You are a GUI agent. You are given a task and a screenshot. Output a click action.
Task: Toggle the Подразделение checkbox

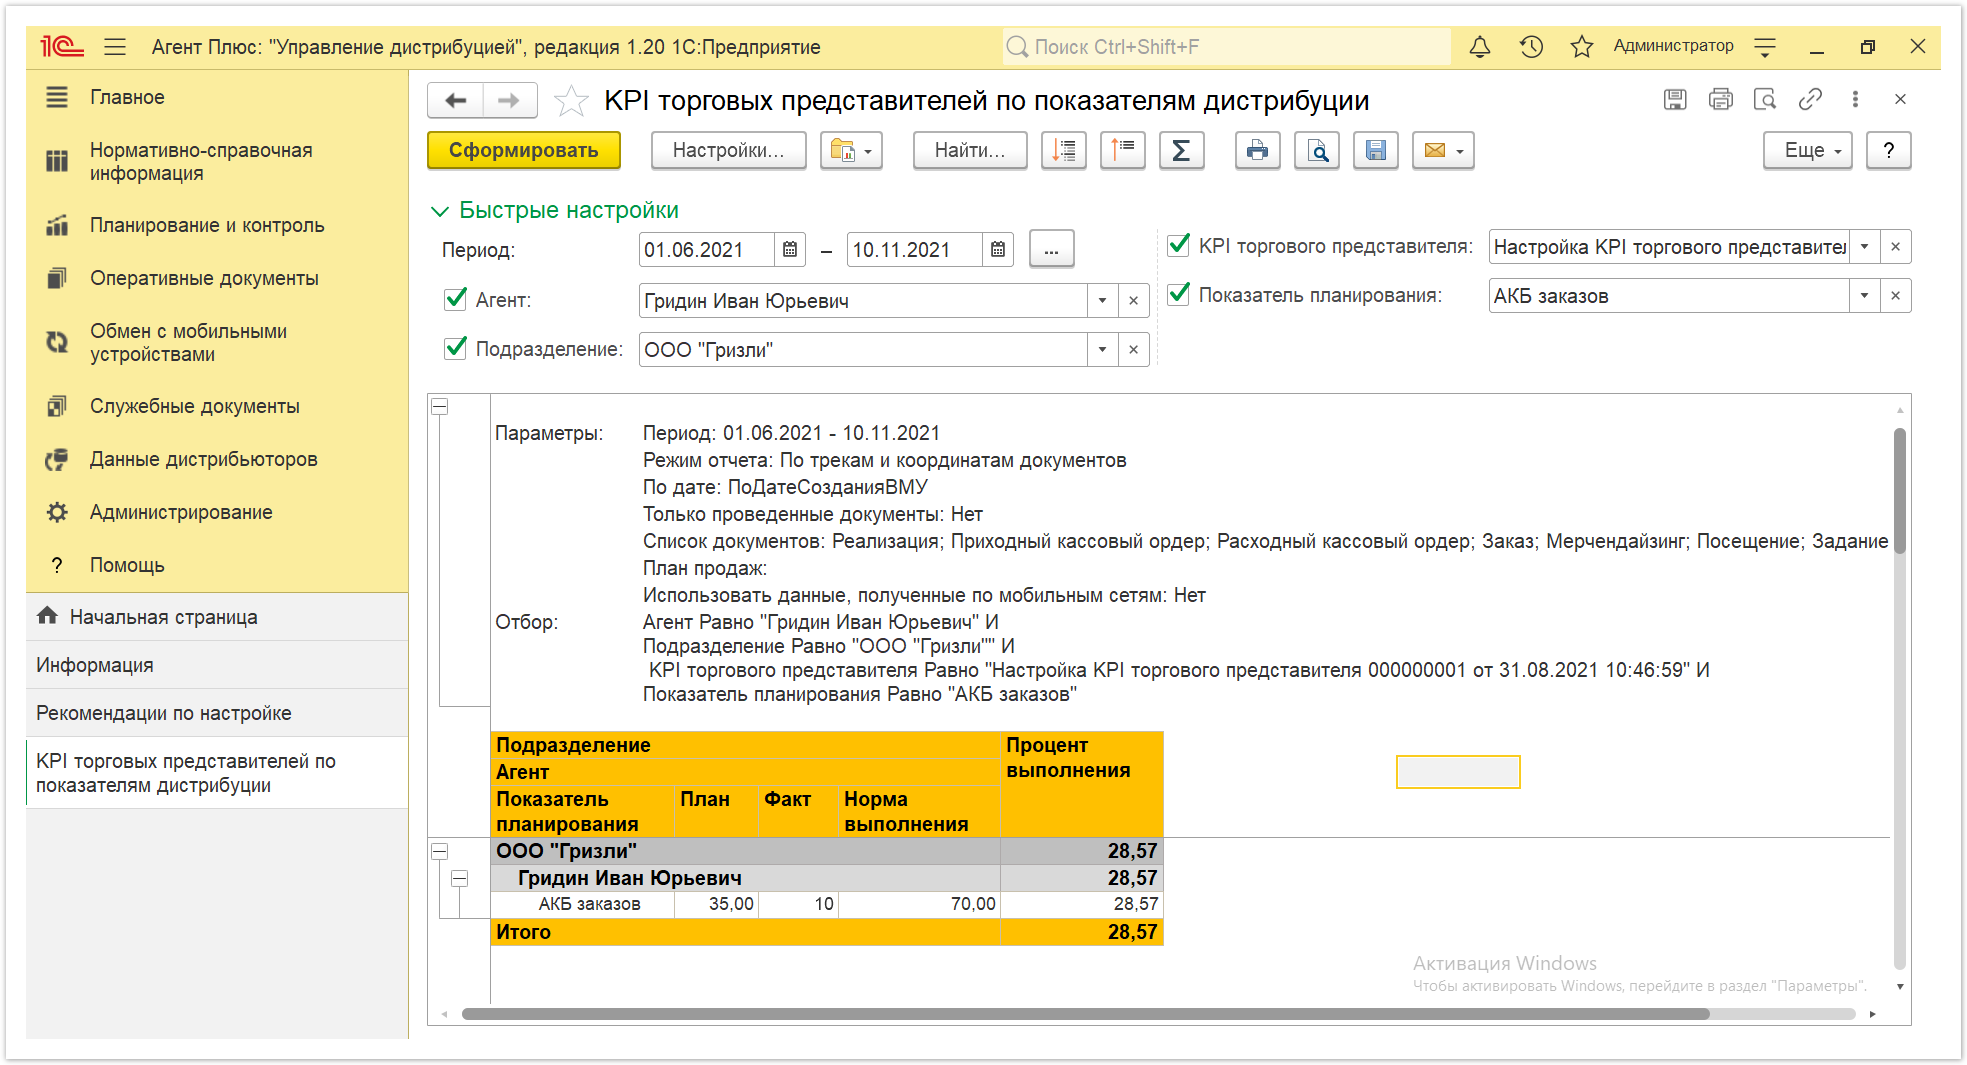click(x=455, y=348)
